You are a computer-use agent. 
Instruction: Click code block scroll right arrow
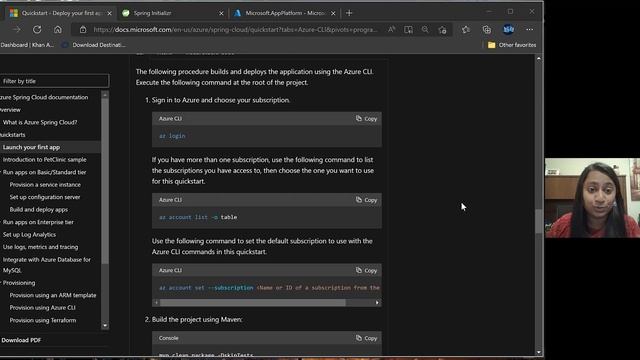click(x=377, y=302)
